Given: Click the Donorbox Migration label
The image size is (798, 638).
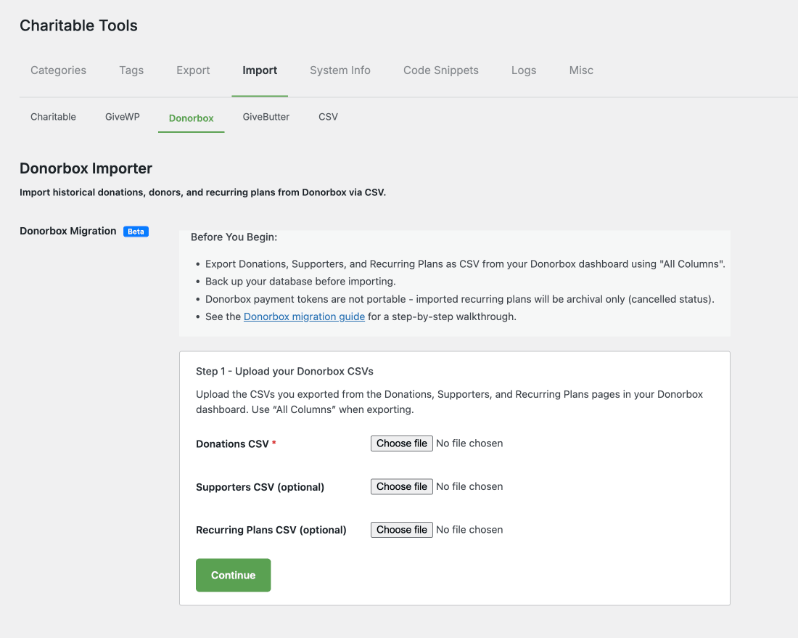Looking at the screenshot, I should (x=68, y=231).
